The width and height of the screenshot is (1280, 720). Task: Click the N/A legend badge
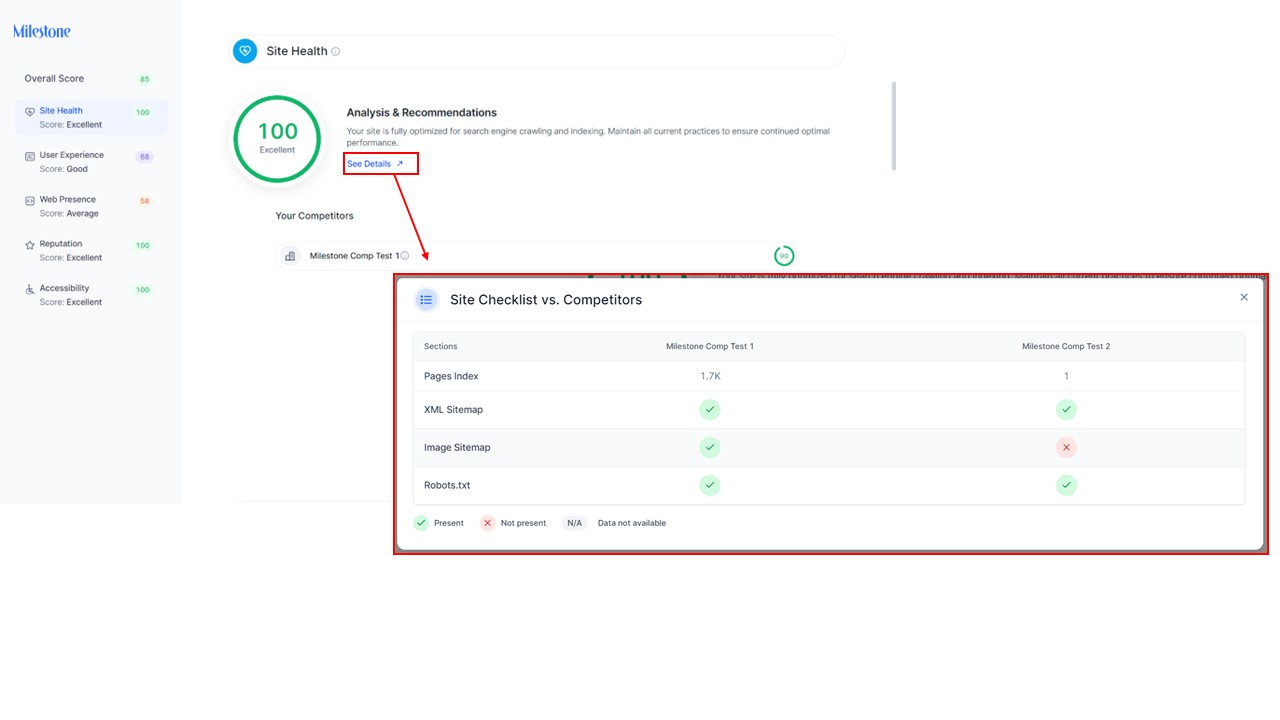[574, 523]
